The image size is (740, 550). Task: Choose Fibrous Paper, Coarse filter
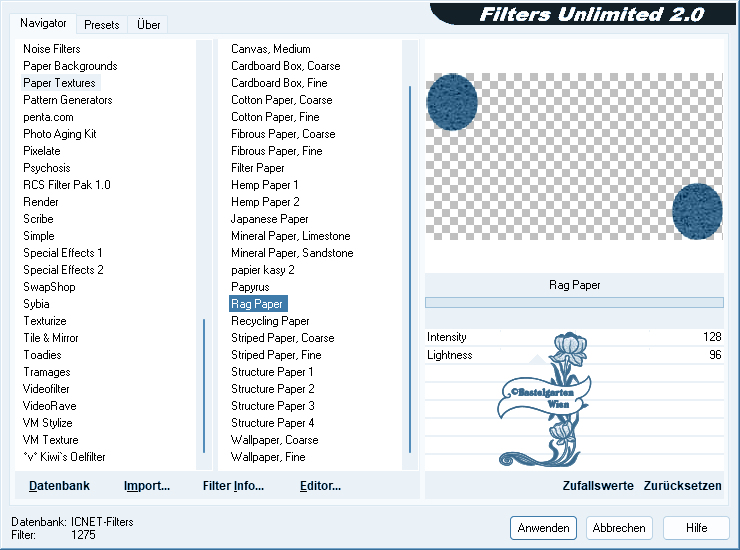click(283, 134)
